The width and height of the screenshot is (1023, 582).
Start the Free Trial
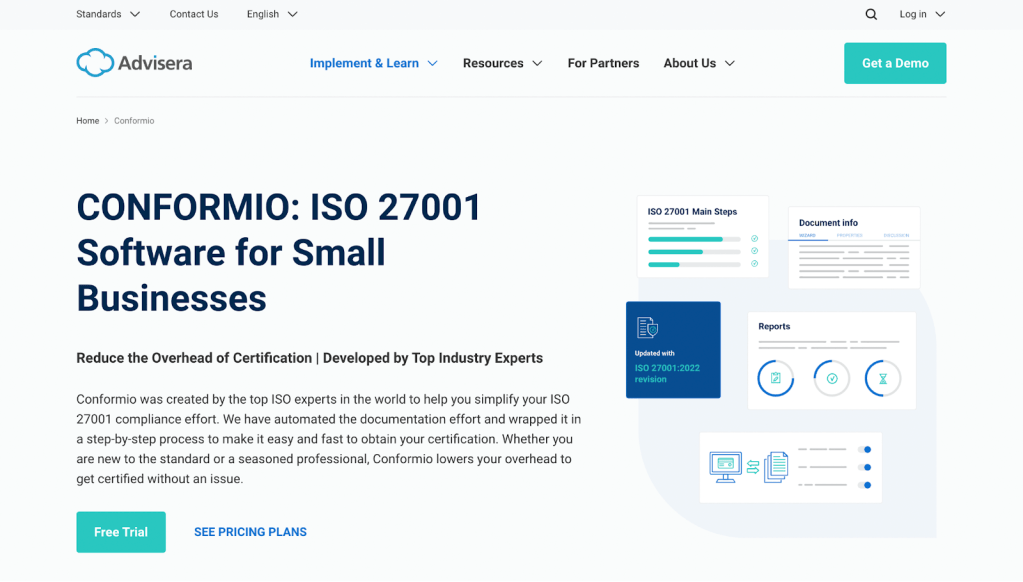point(121,532)
